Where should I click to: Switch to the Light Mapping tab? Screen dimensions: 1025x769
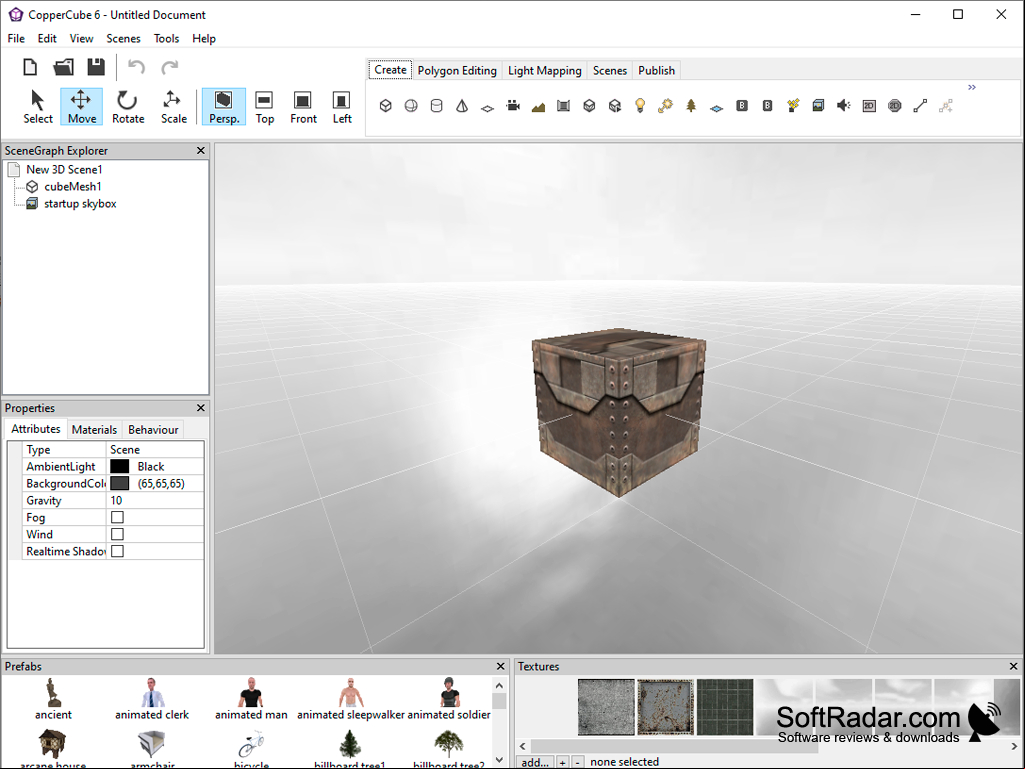tap(545, 71)
